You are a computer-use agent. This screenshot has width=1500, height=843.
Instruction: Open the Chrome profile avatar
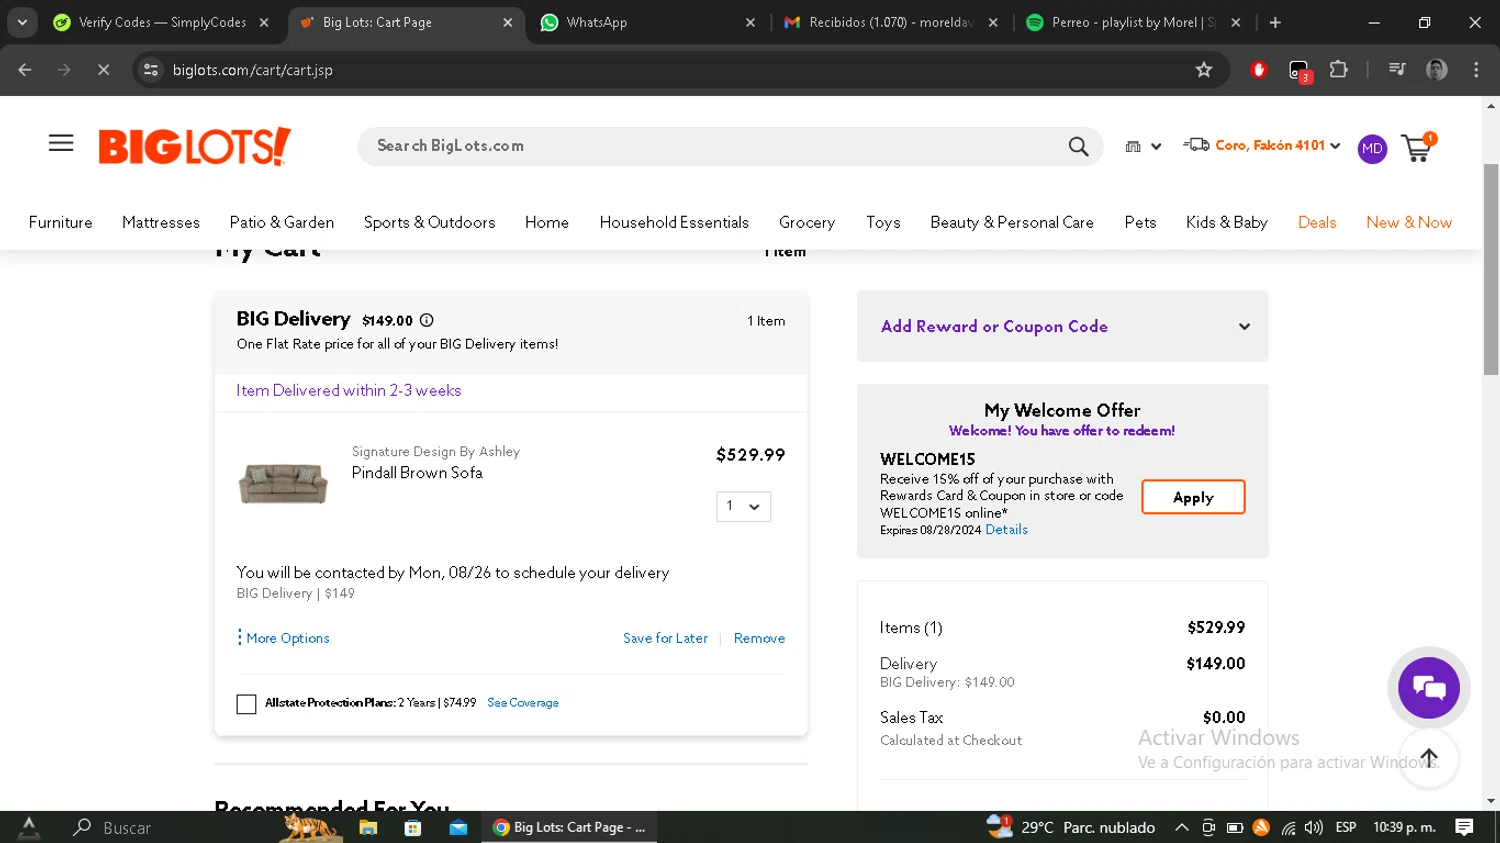pos(1437,70)
